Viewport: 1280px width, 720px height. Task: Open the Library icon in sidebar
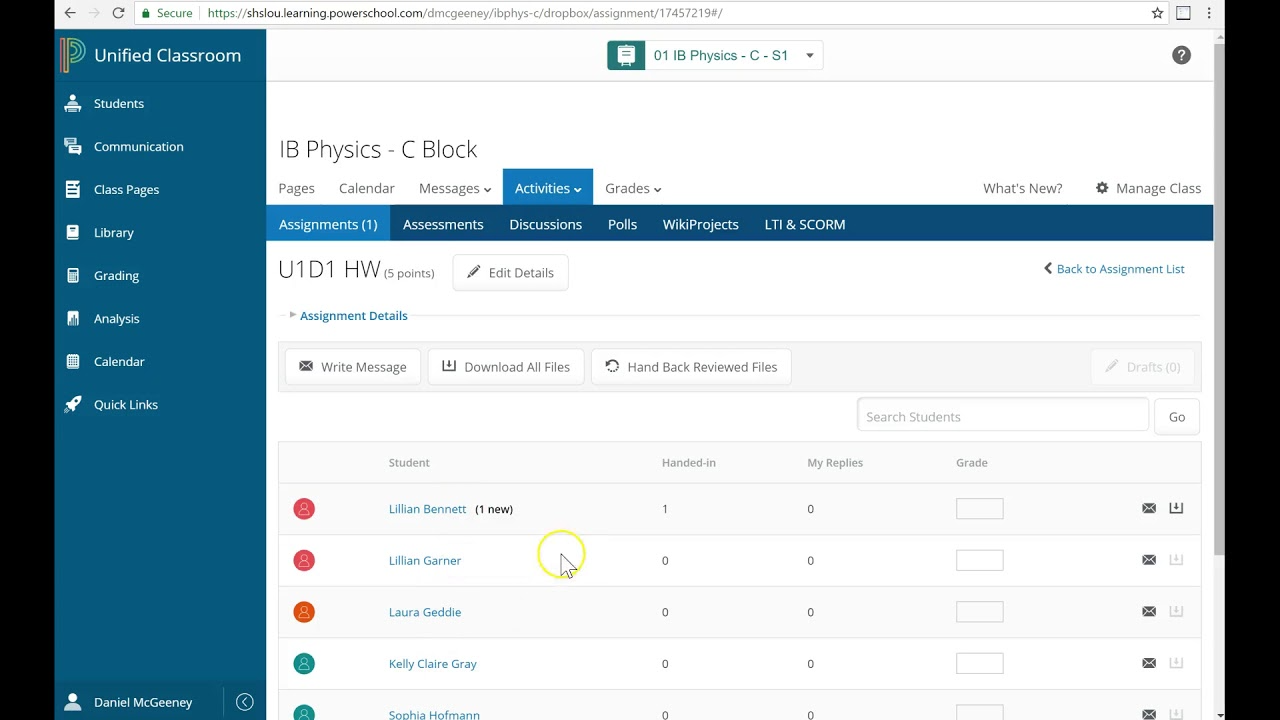(73, 232)
